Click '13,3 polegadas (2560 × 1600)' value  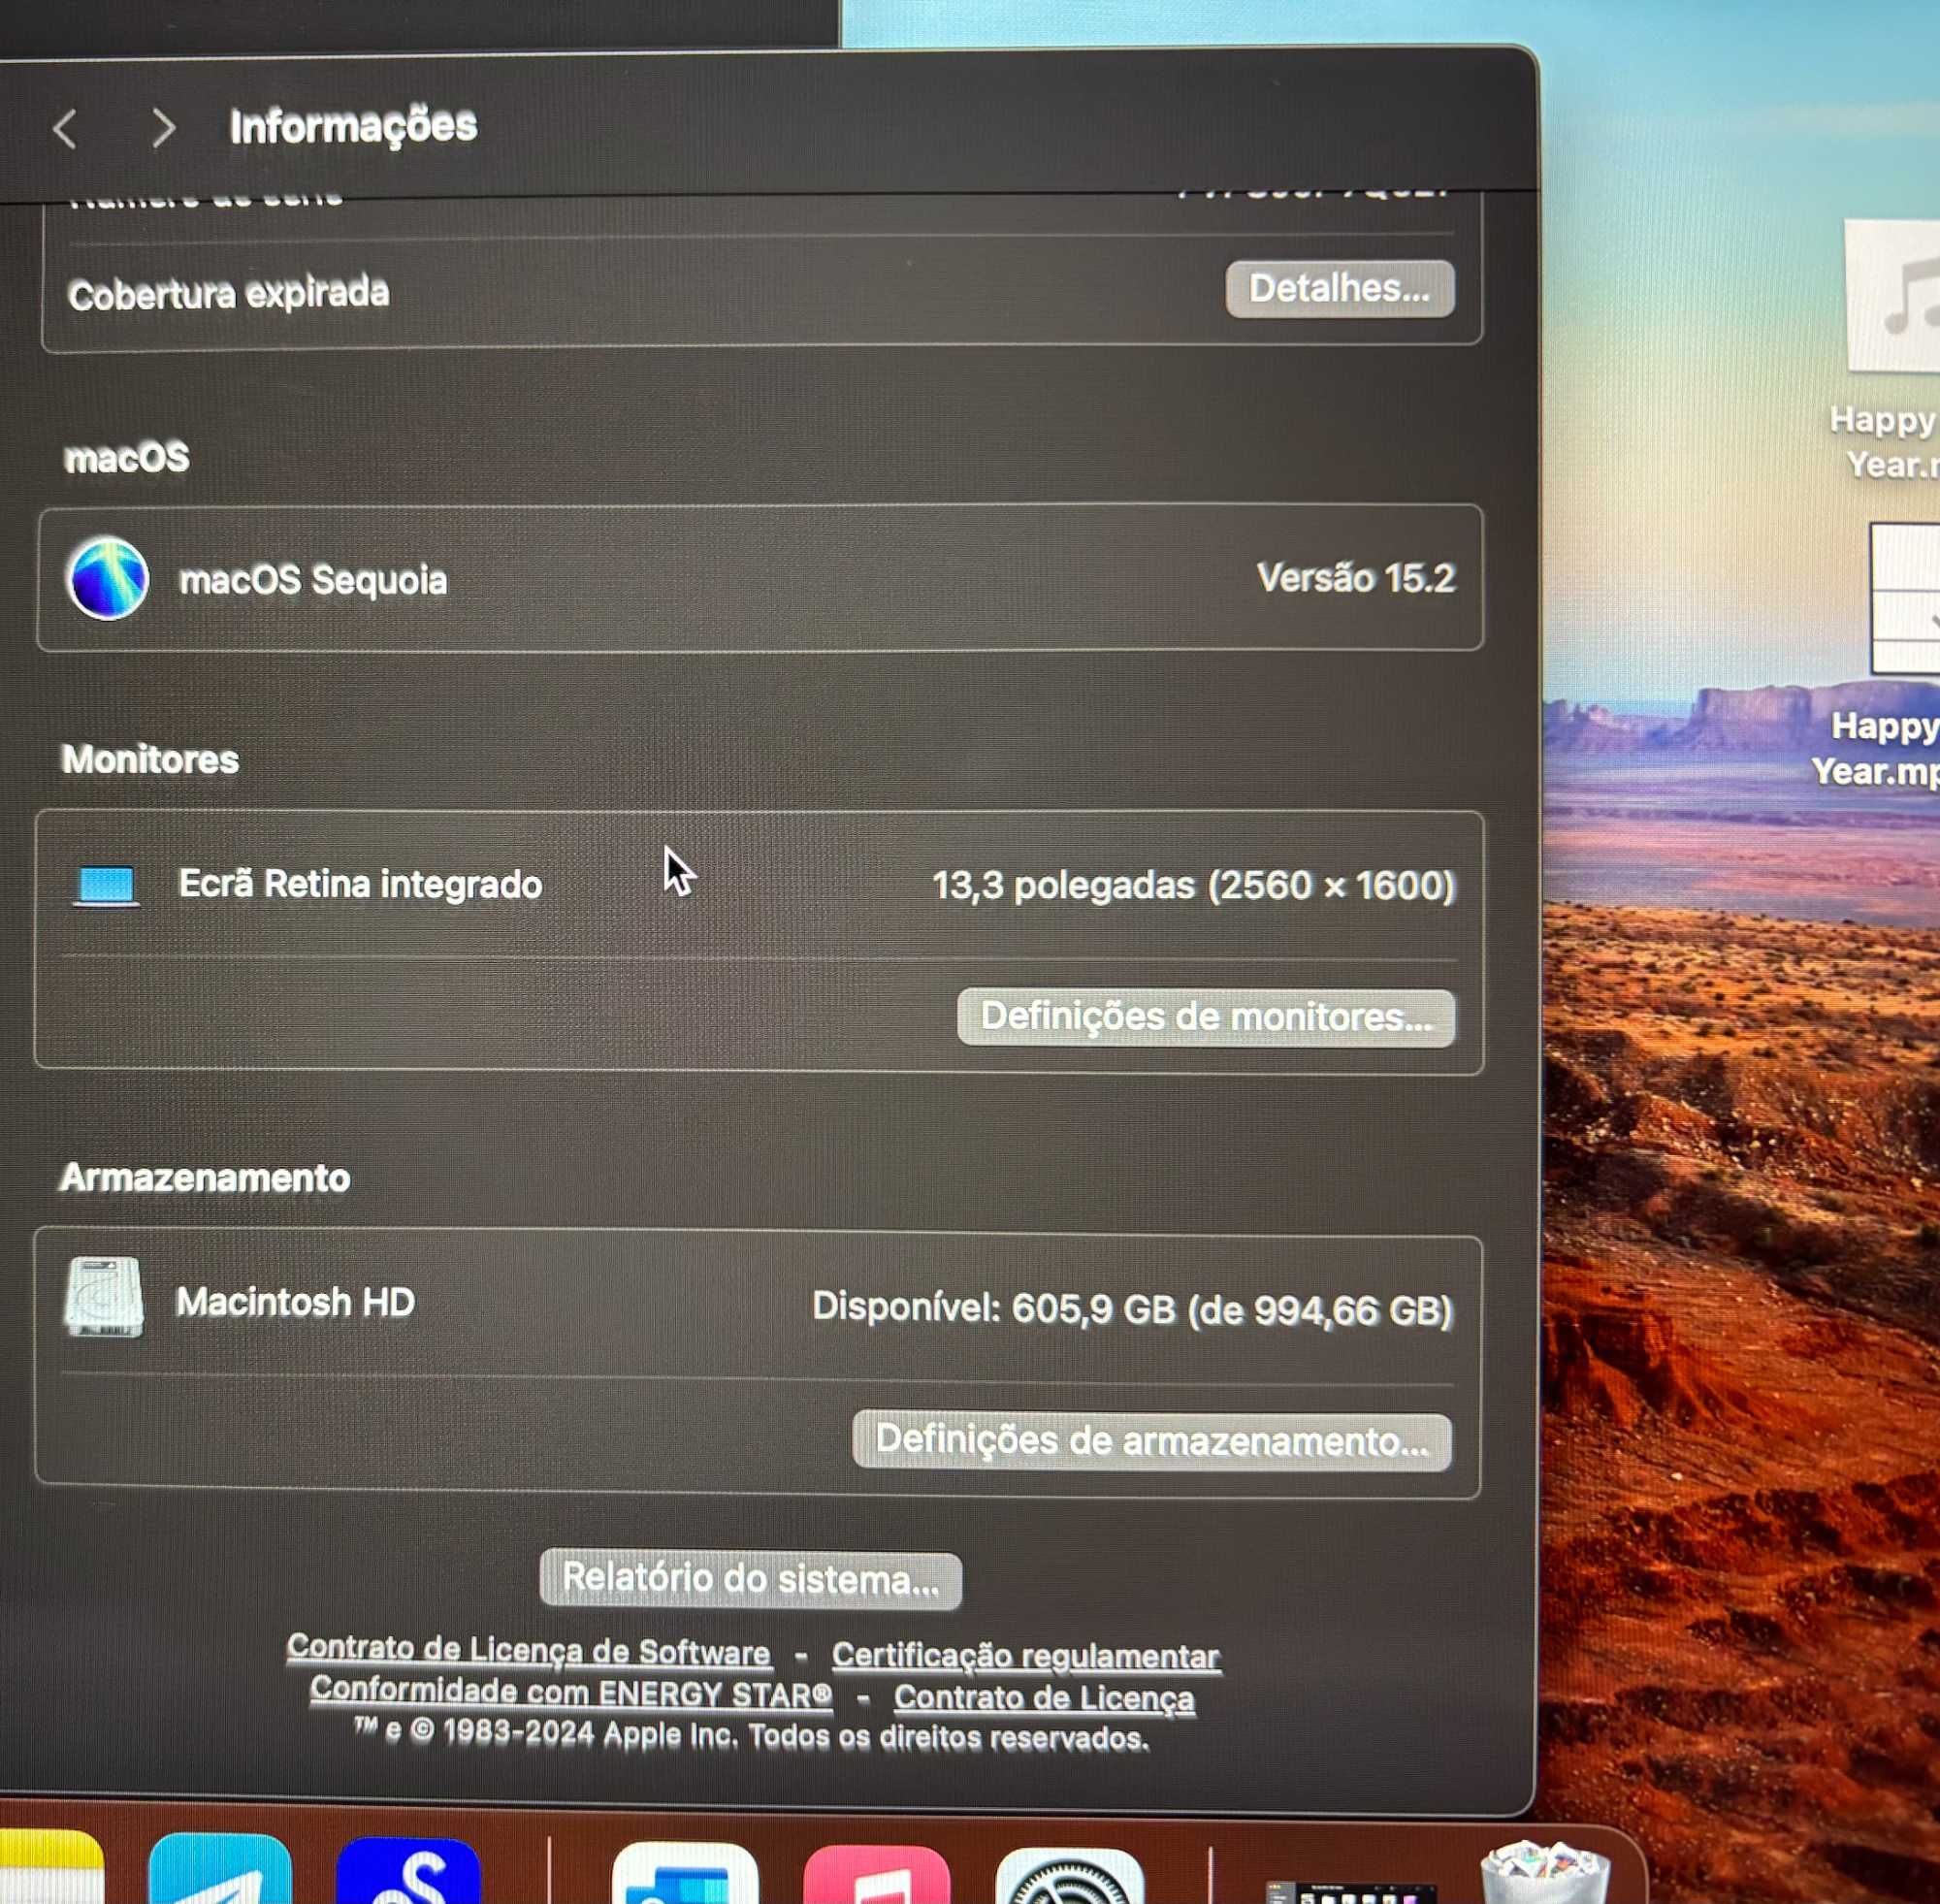1193,886
